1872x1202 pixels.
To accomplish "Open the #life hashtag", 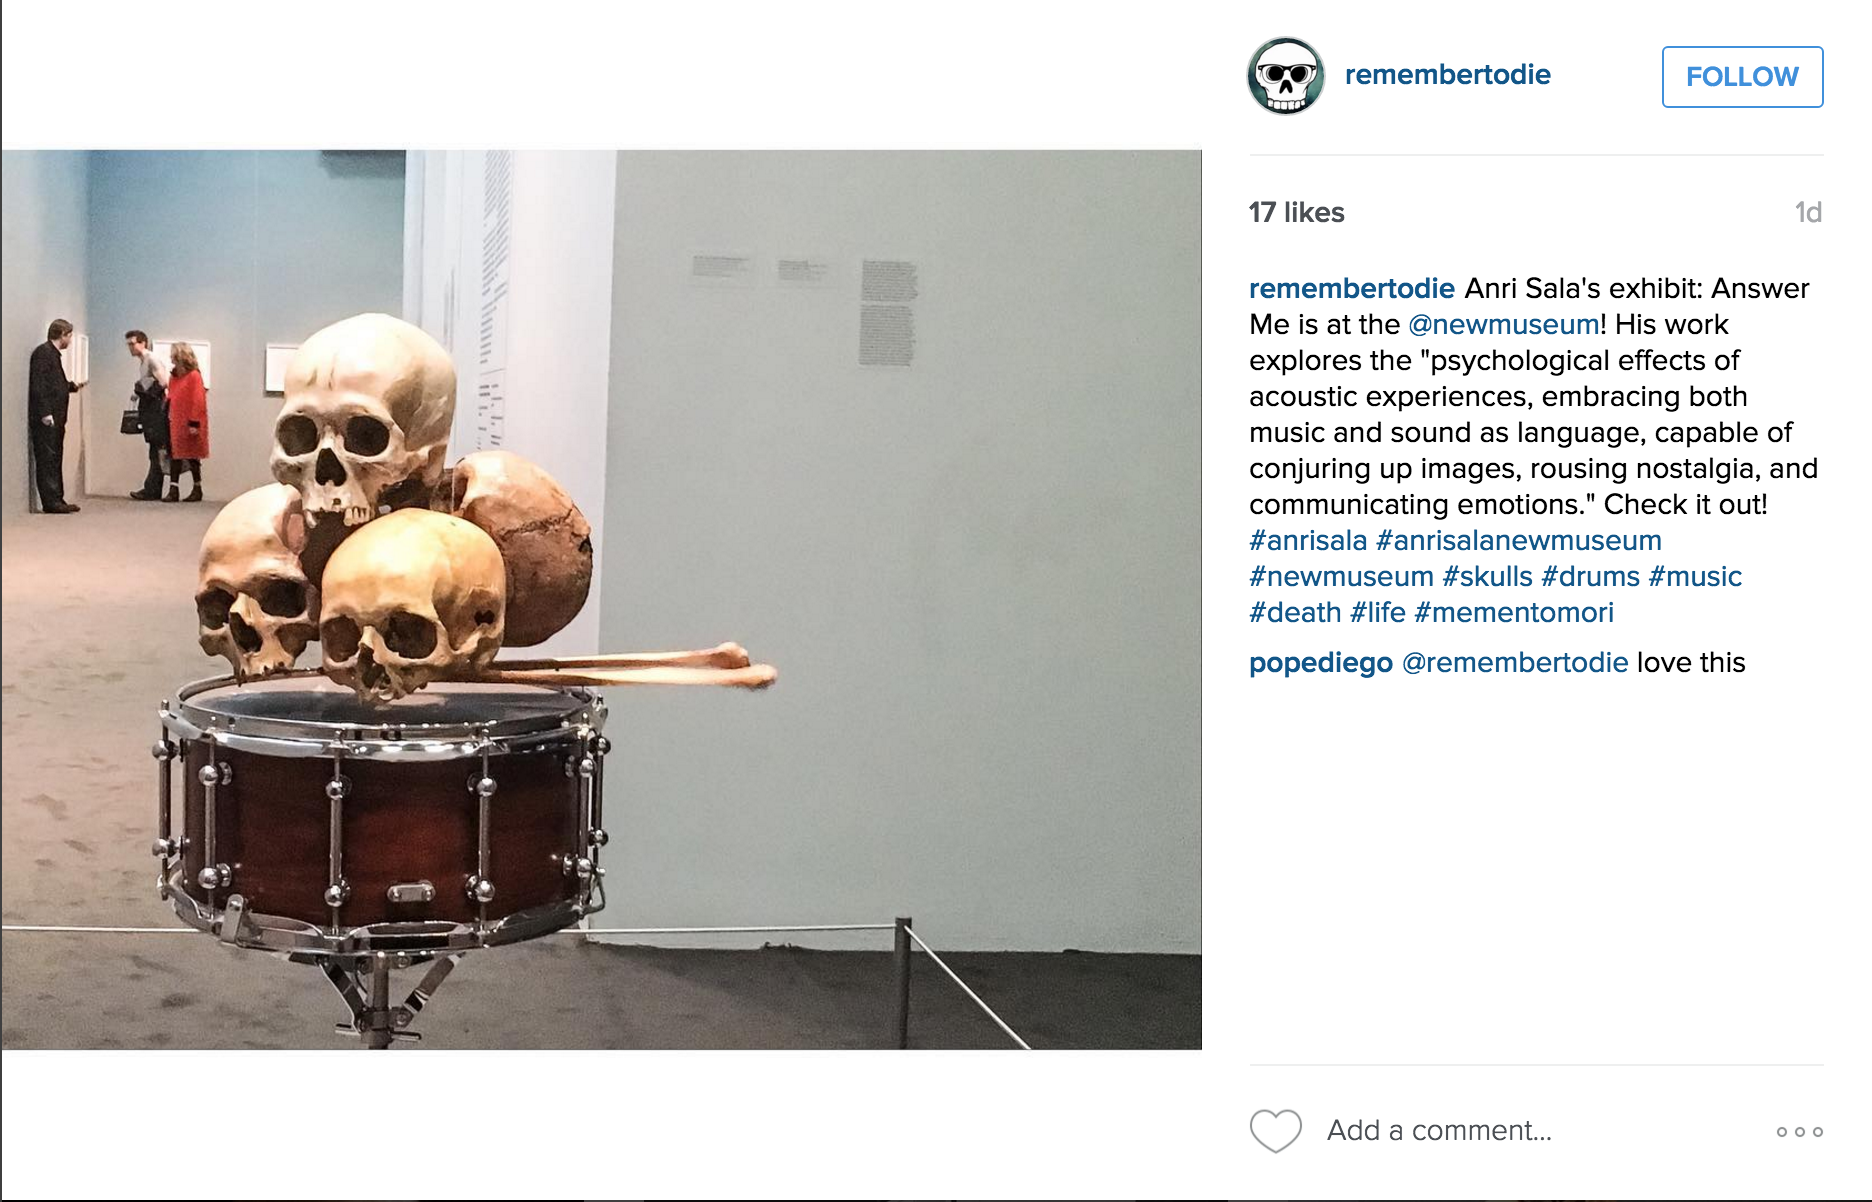I will tap(1377, 613).
